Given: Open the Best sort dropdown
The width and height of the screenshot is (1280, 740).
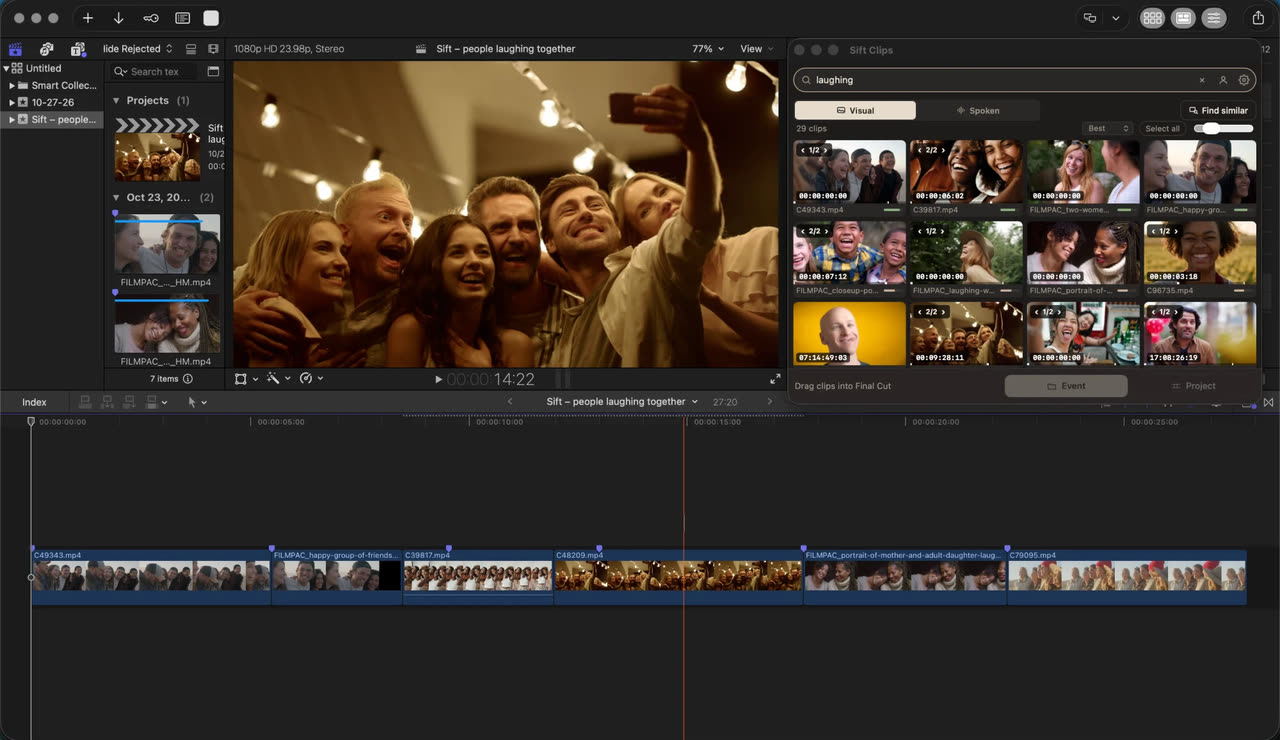Looking at the screenshot, I should [1107, 128].
